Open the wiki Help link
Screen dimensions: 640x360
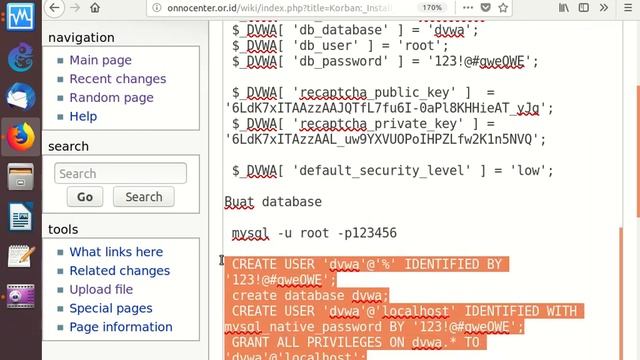coord(83,116)
